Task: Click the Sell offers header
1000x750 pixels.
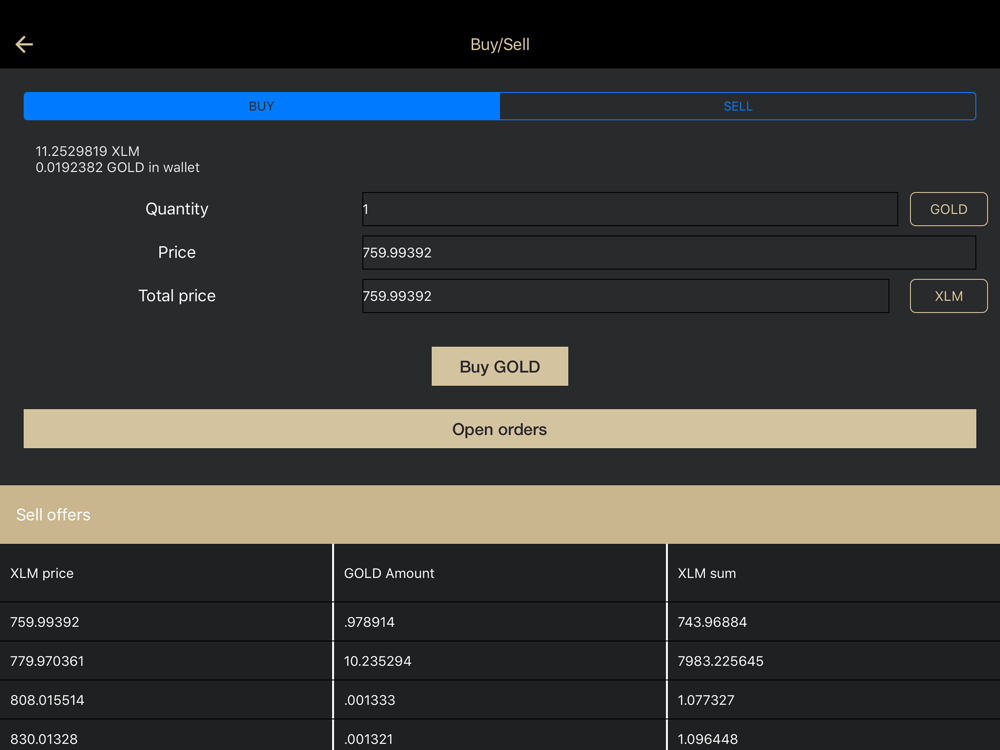Action: point(499,515)
